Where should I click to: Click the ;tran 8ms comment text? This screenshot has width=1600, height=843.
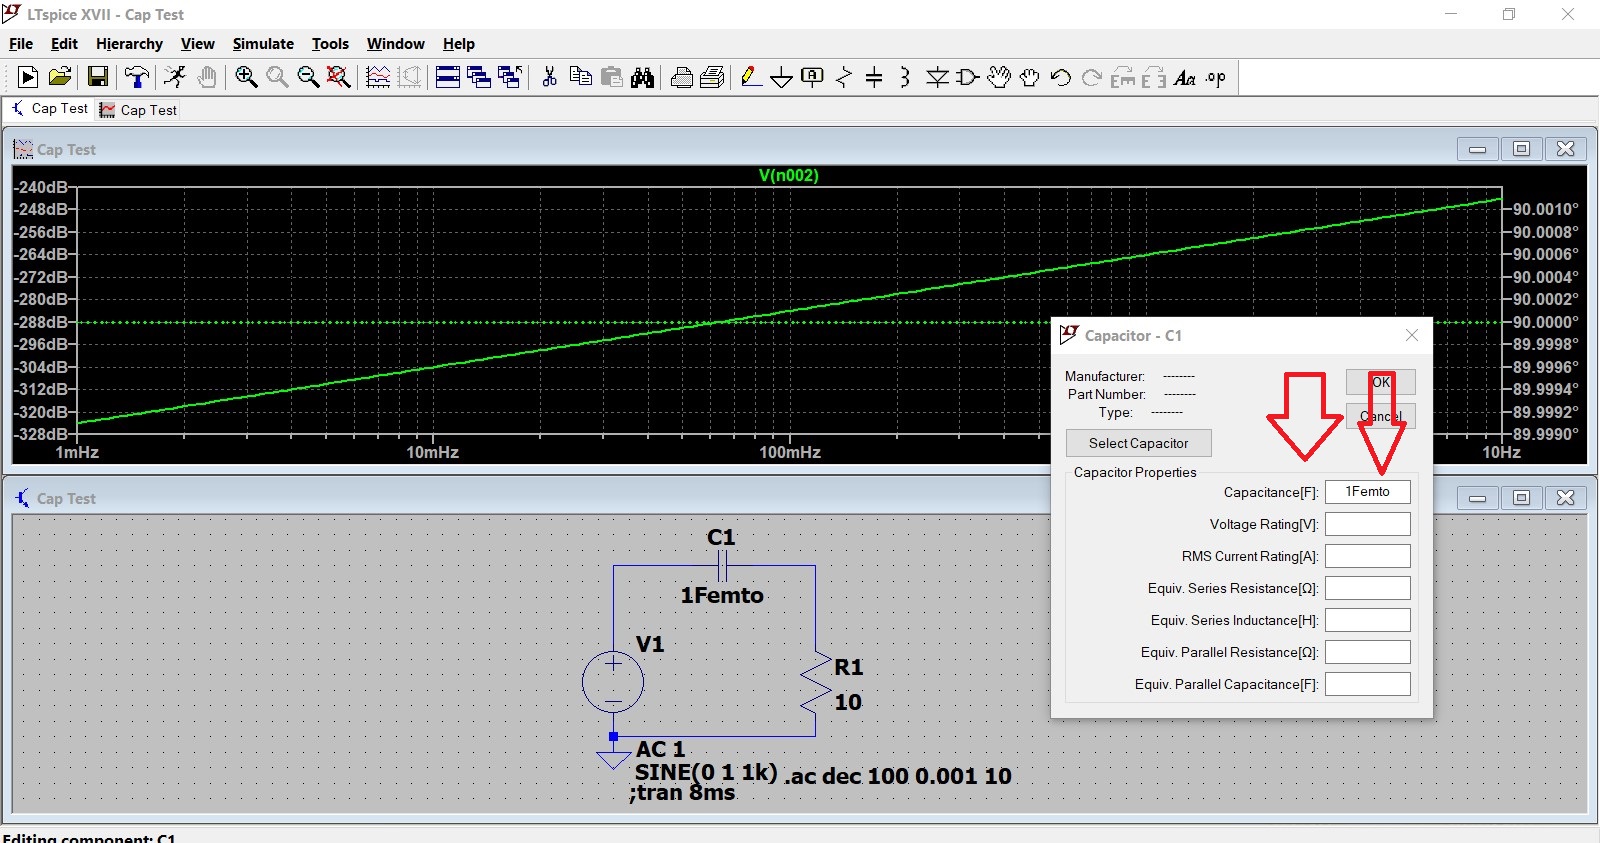682,793
